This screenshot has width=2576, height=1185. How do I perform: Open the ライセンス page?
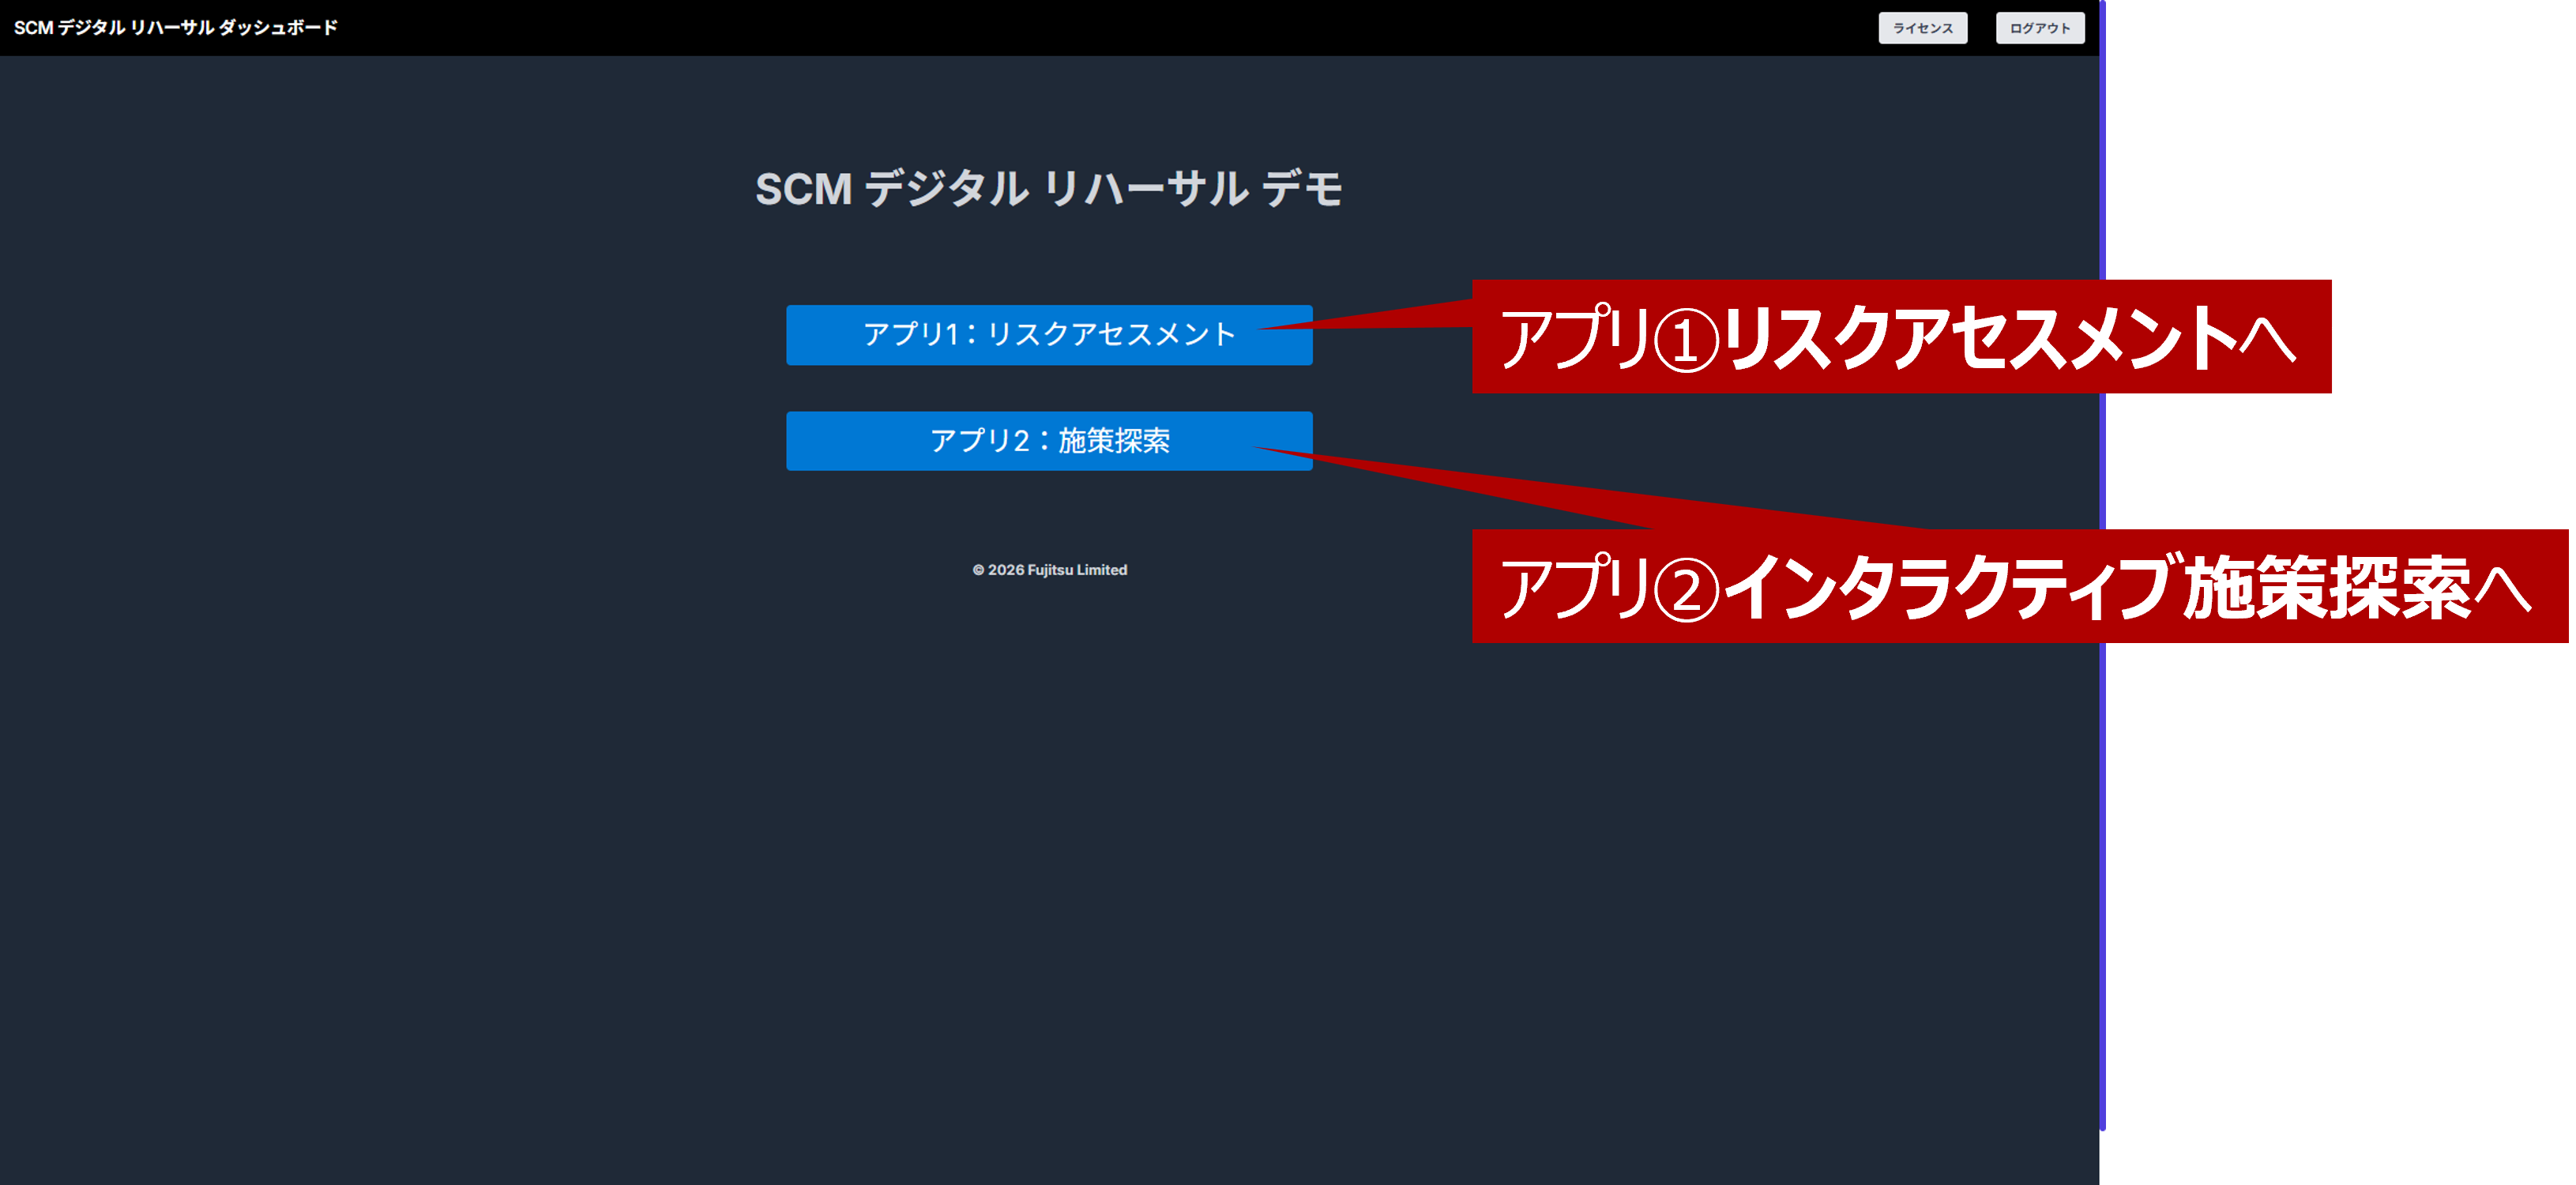[x=1922, y=28]
